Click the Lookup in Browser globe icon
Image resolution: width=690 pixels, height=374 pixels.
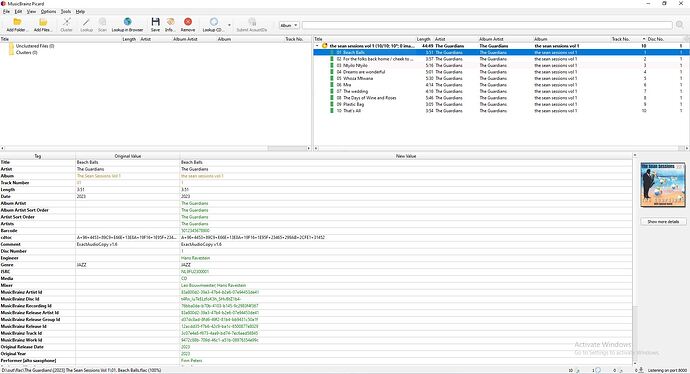point(128,22)
